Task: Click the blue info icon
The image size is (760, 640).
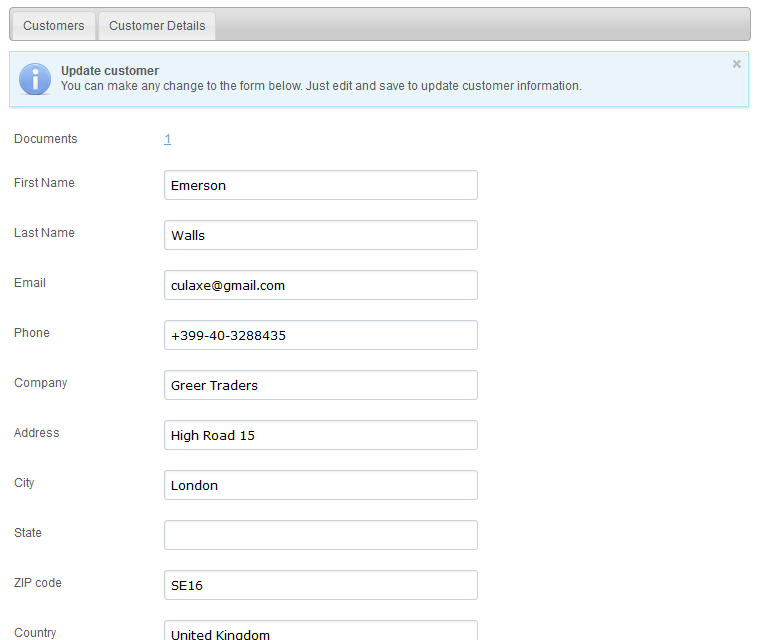Action: click(x=35, y=79)
